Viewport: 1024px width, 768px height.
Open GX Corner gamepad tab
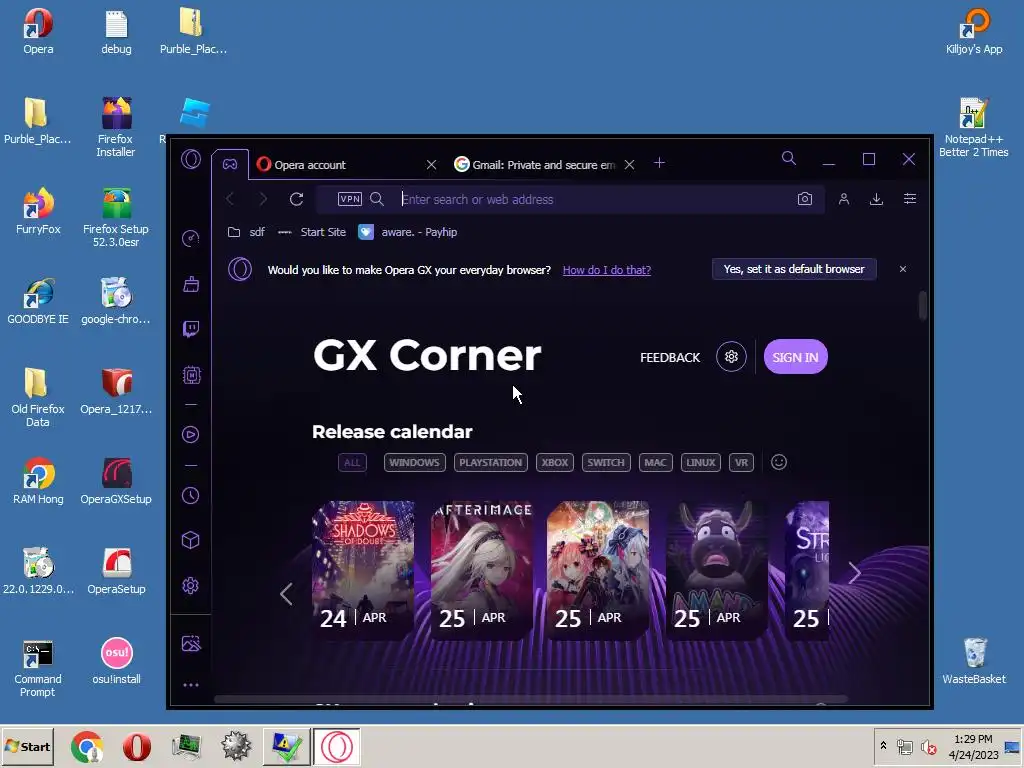230,165
